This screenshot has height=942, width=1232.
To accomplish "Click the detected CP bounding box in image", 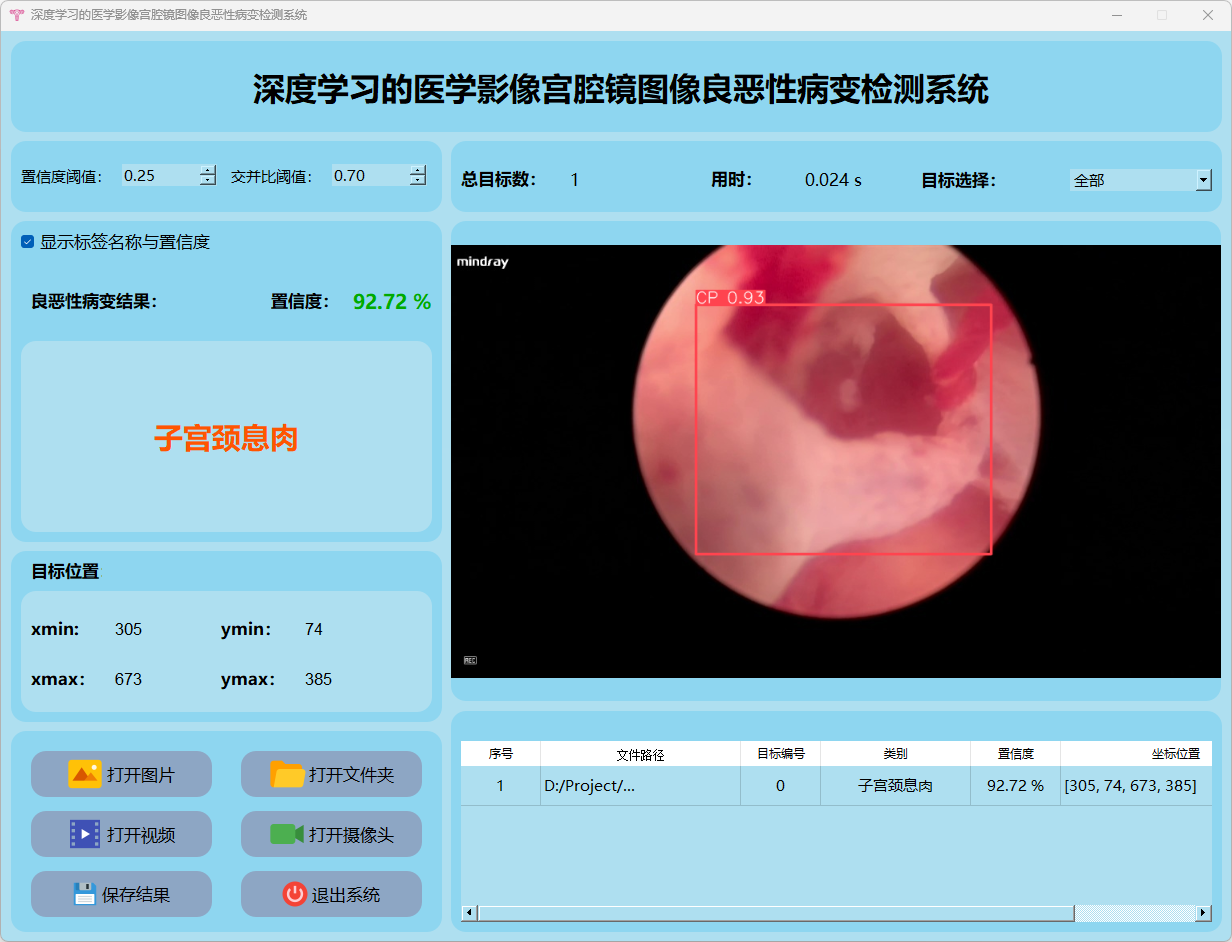I will pyautogui.click(x=843, y=429).
